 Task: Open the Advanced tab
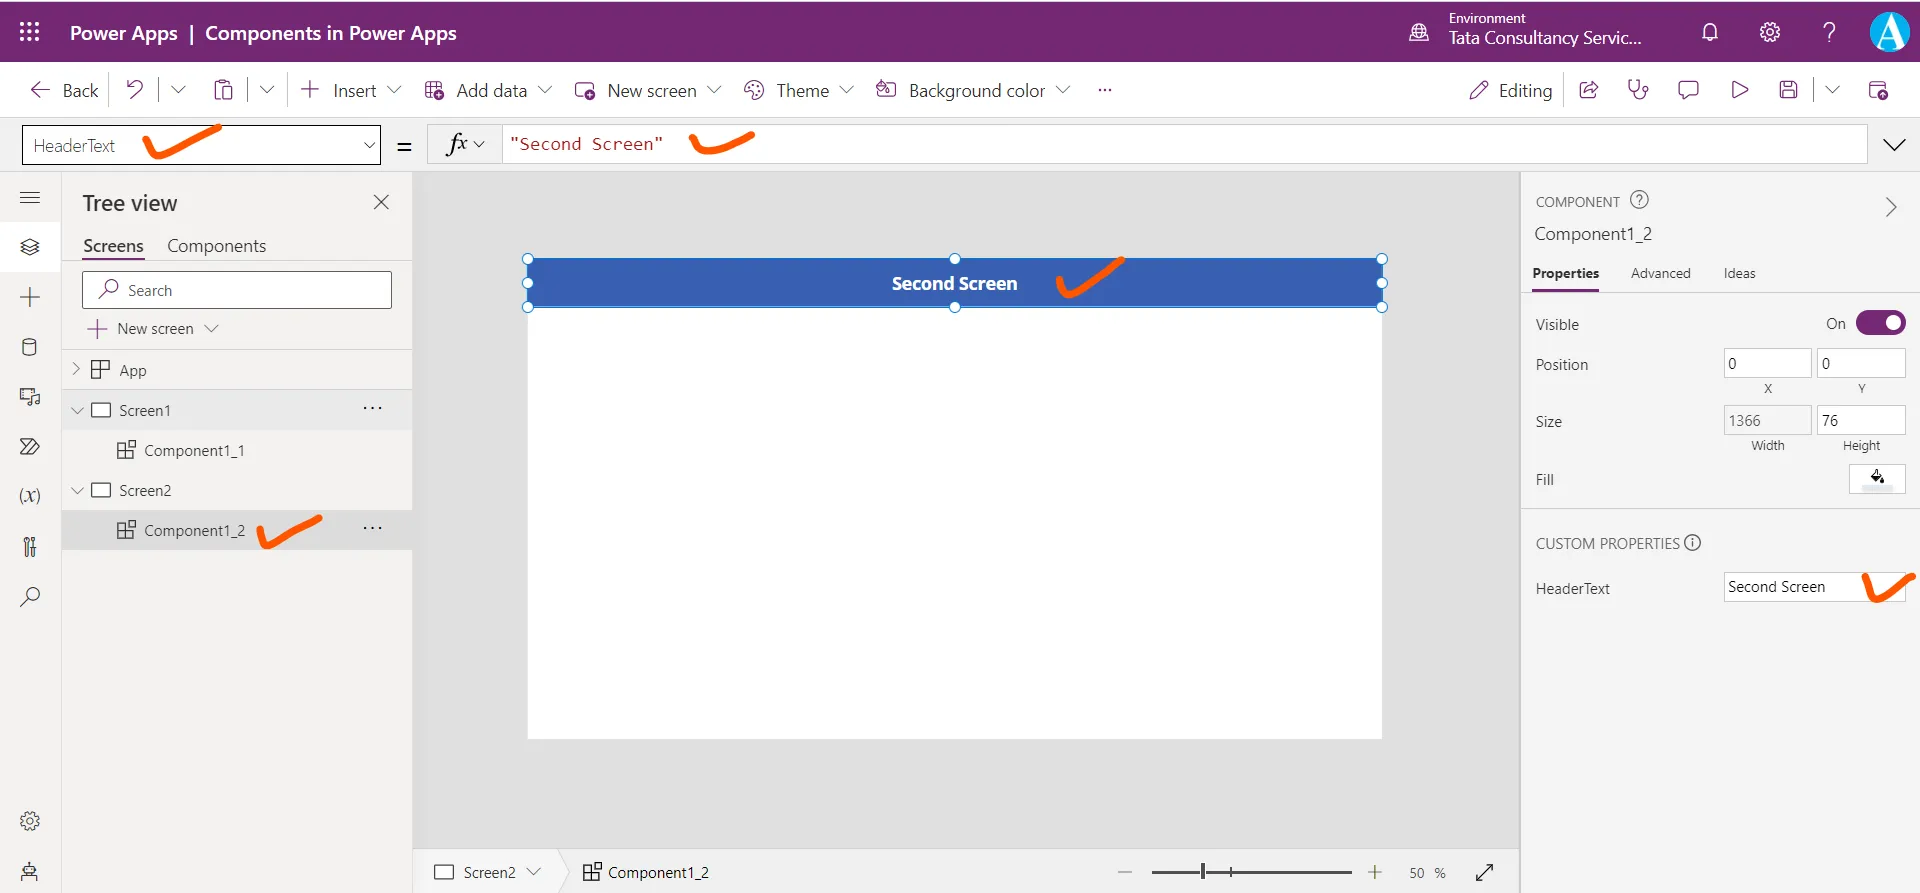coord(1660,273)
